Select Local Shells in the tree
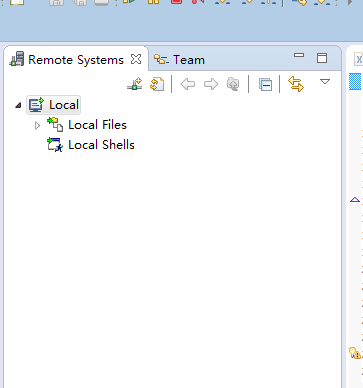 point(91,145)
